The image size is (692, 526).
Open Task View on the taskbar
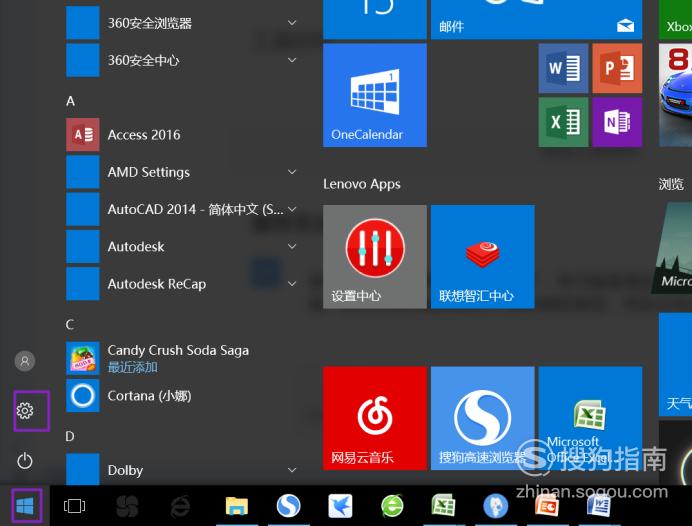(x=75, y=506)
